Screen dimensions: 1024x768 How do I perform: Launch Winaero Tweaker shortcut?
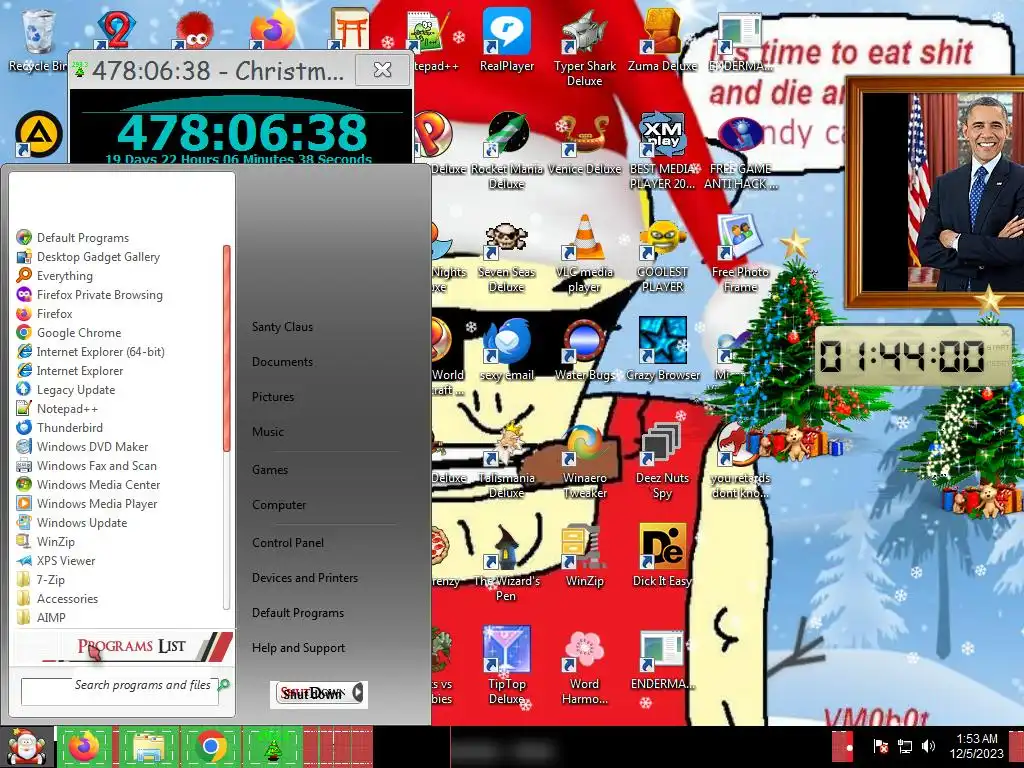click(x=584, y=460)
